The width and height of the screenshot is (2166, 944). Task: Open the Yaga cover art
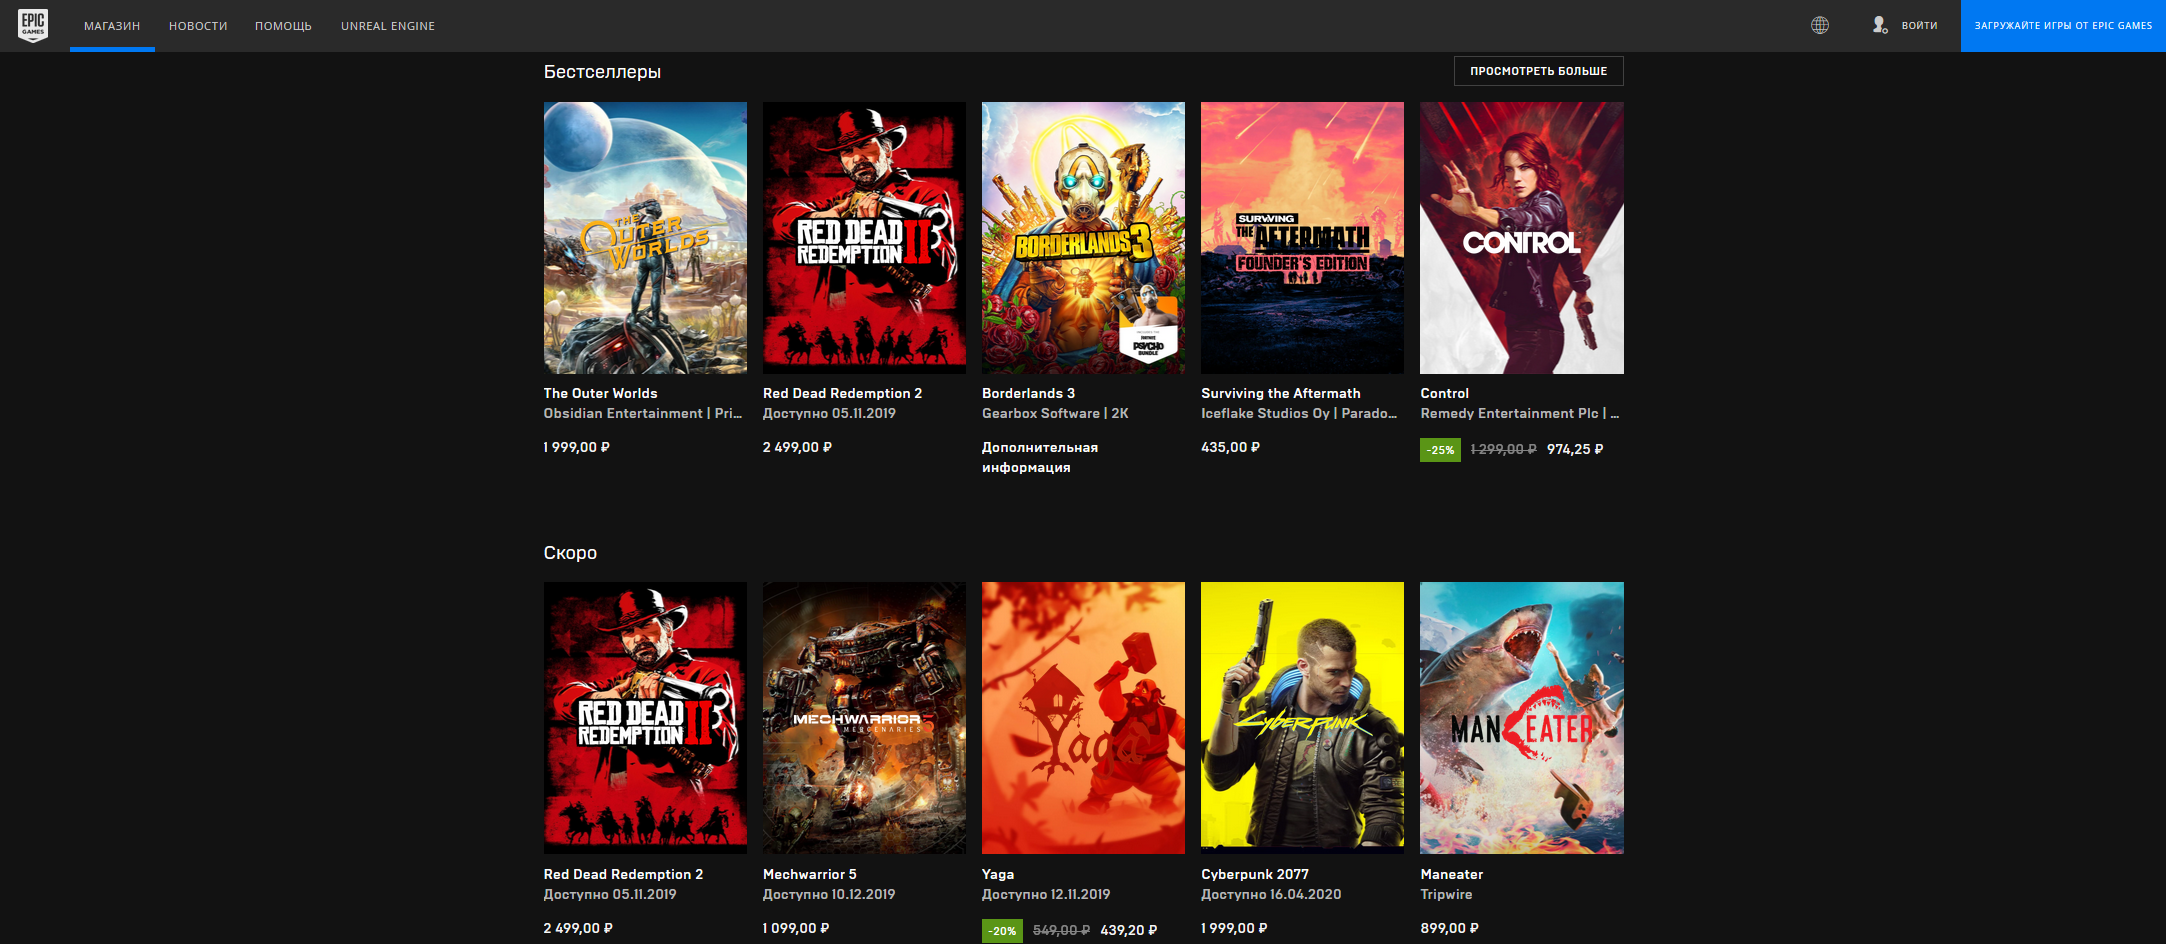pyautogui.click(x=1083, y=718)
